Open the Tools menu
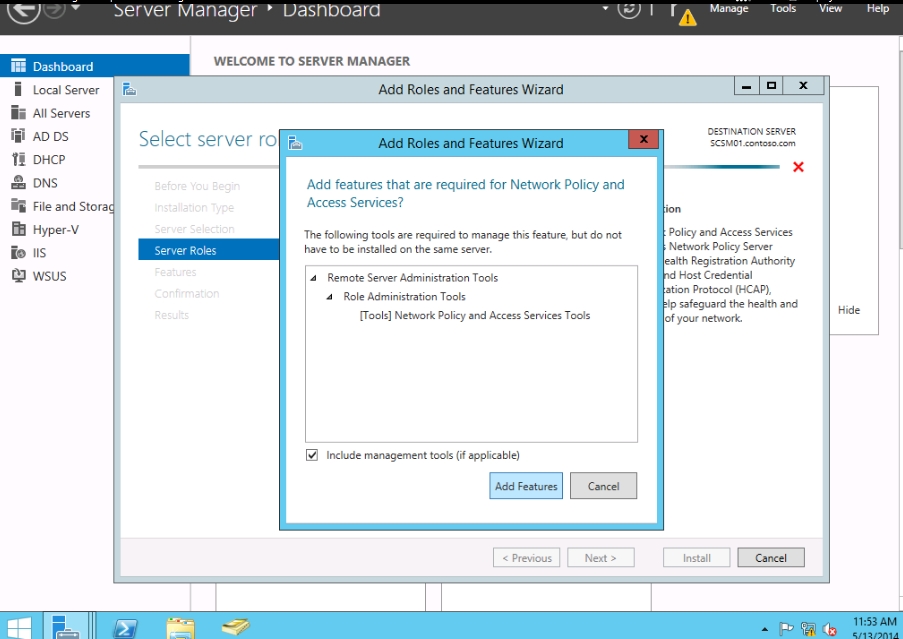The width and height of the screenshot is (903, 639). [783, 9]
